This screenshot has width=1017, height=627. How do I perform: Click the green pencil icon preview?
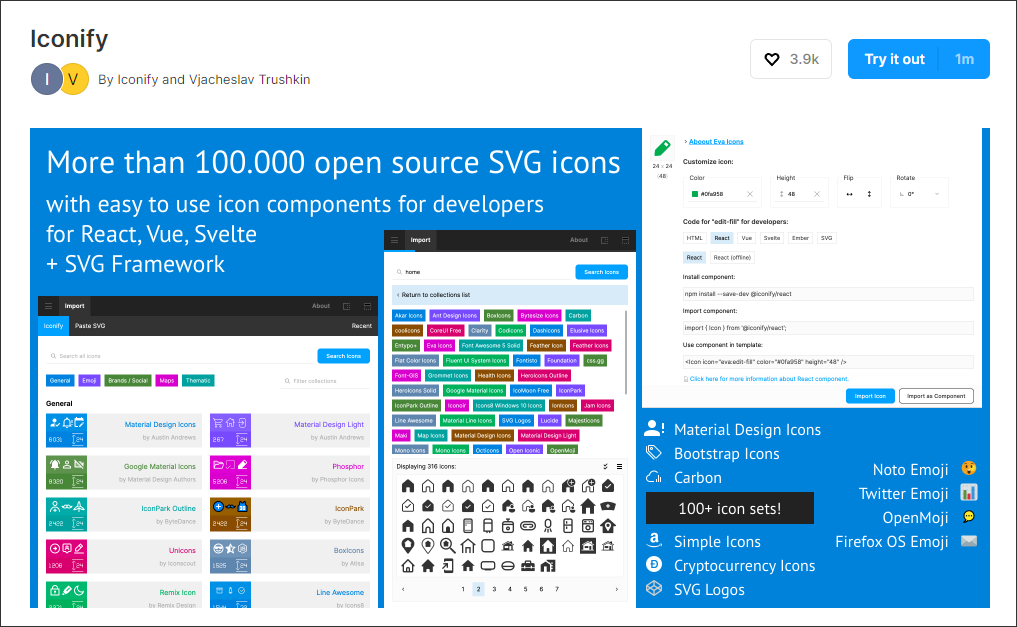point(662,148)
